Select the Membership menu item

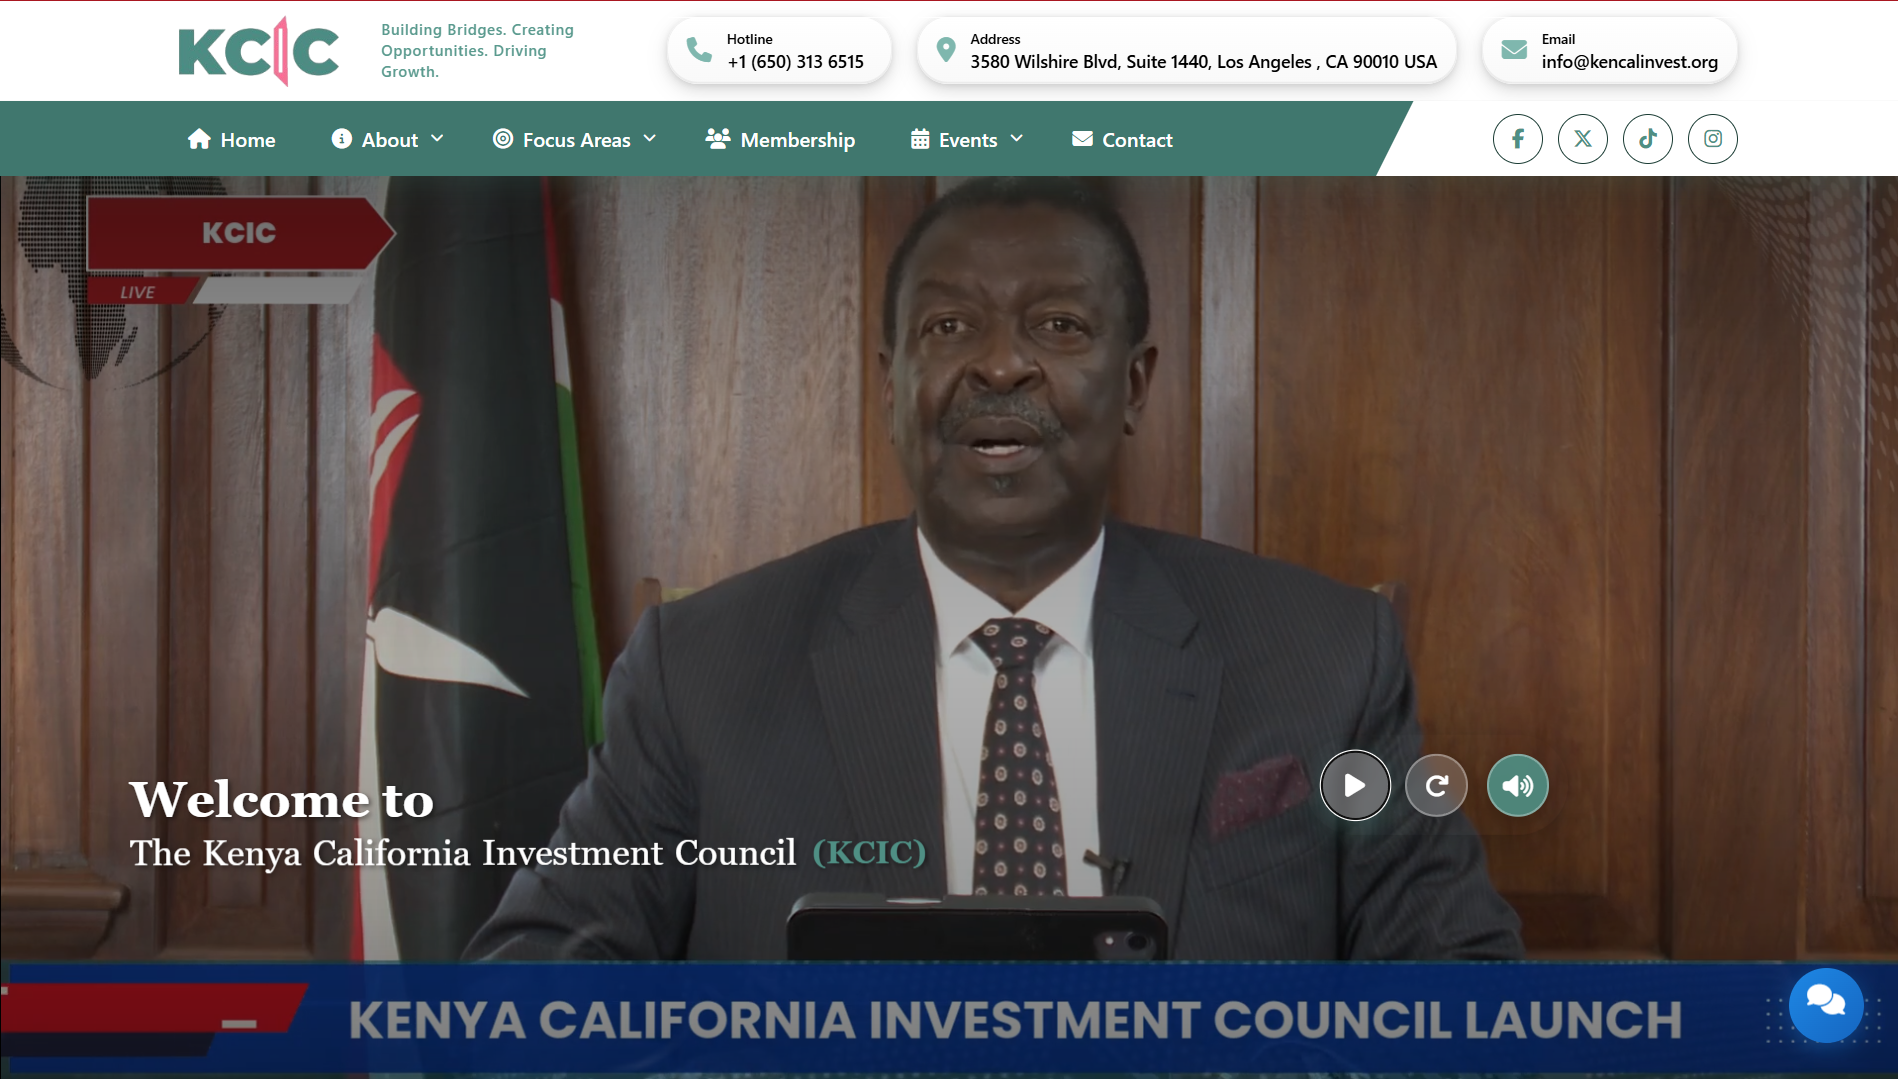[x=797, y=139]
